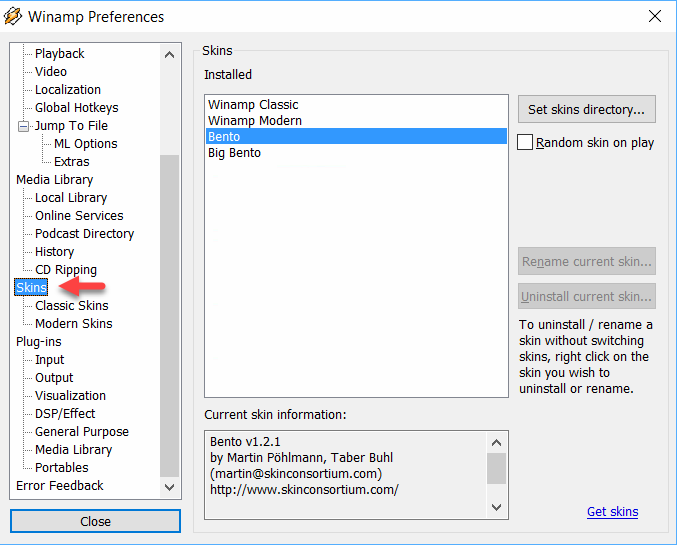Viewport: 677px width, 545px height.
Task: Select the Skins tree item
Action: (x=31, y=288)
